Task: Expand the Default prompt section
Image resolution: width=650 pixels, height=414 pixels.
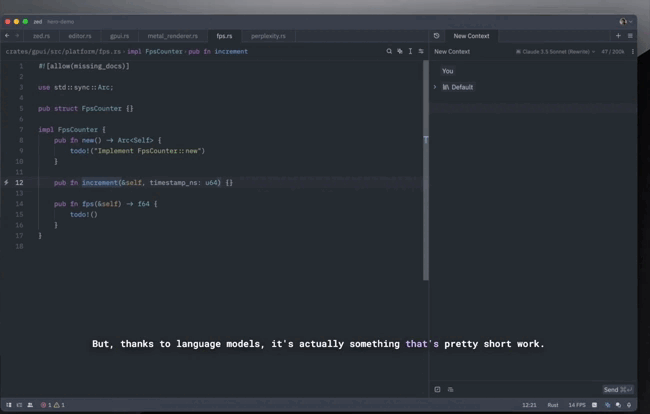Action: (x=435, y=87)
